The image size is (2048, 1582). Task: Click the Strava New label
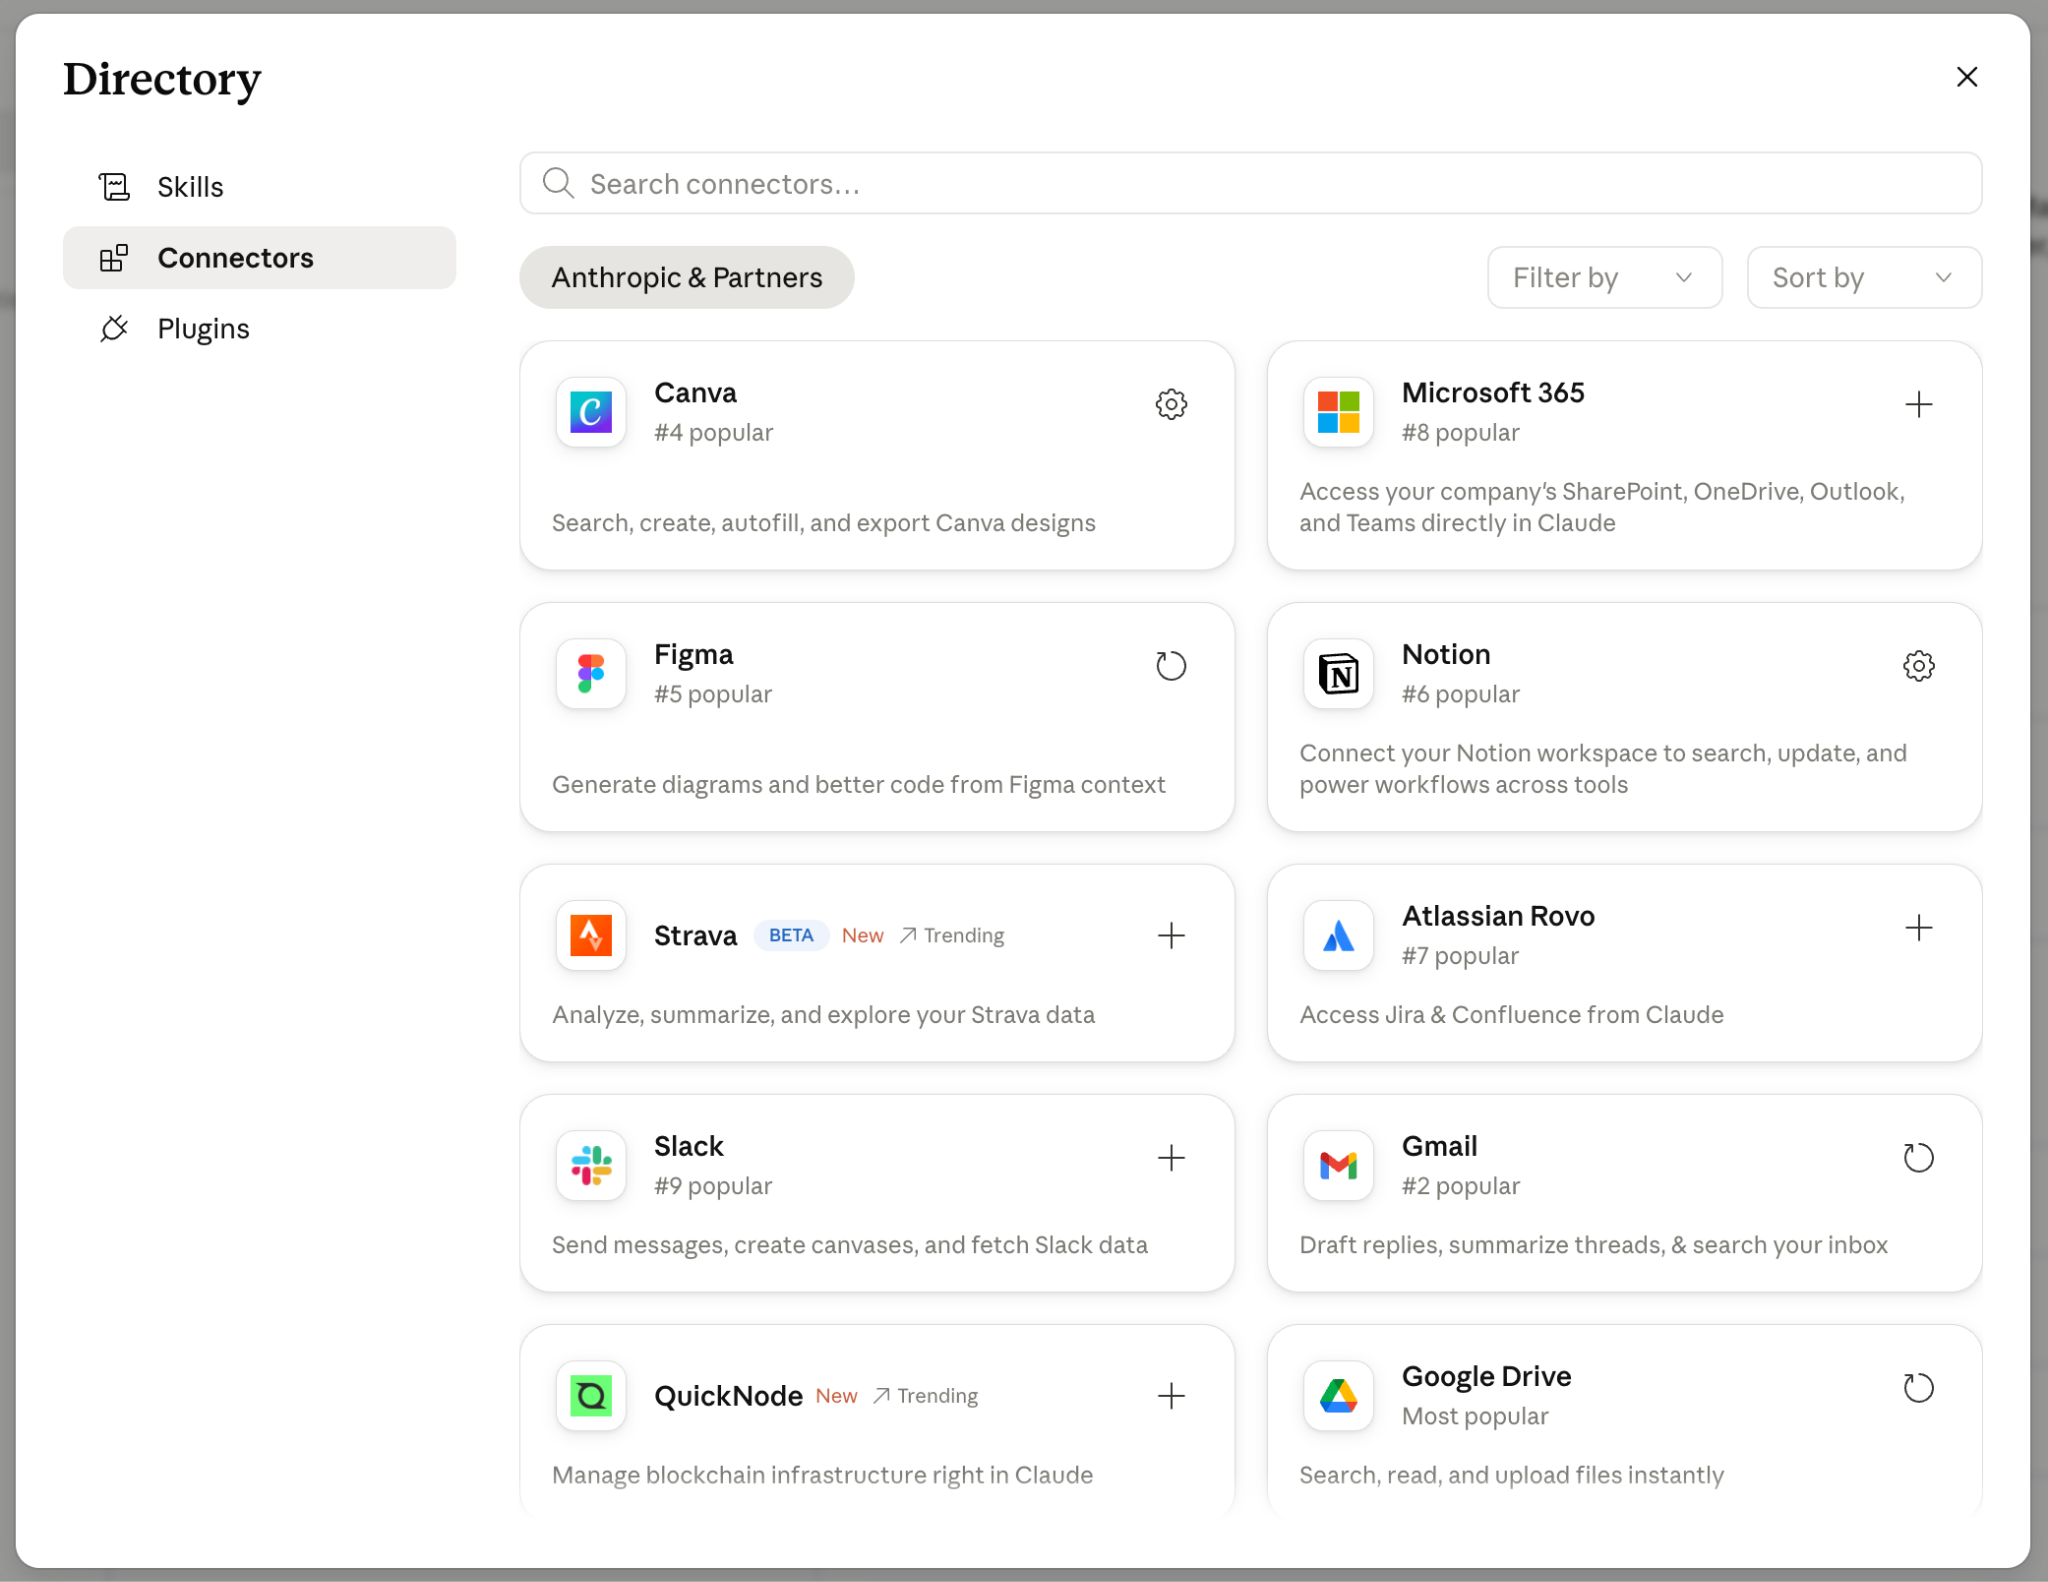point(862,936)
